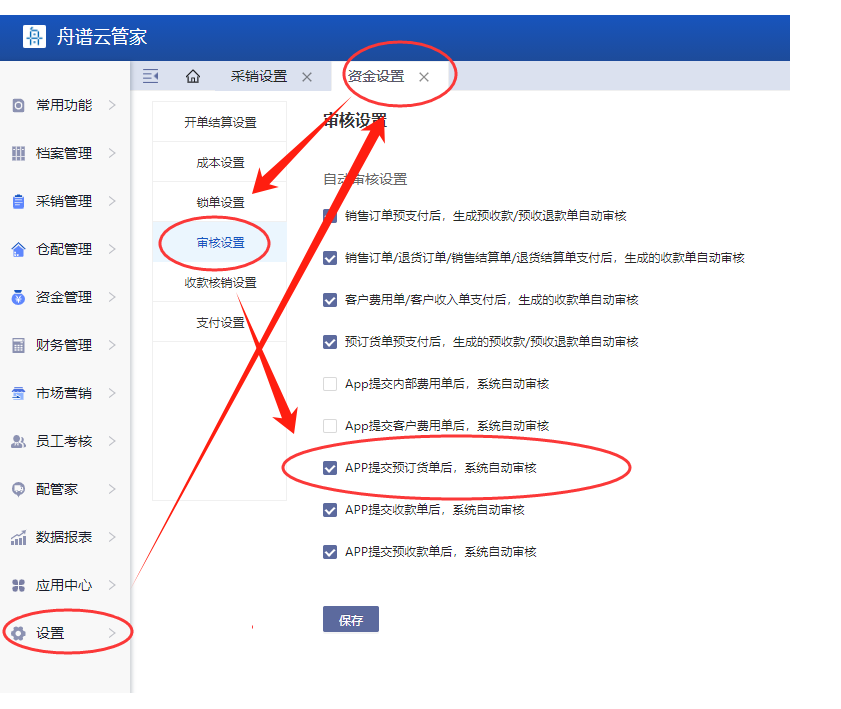841x709 pixels.
Task: Go to the home page icon tab
Action: (193, 77)
